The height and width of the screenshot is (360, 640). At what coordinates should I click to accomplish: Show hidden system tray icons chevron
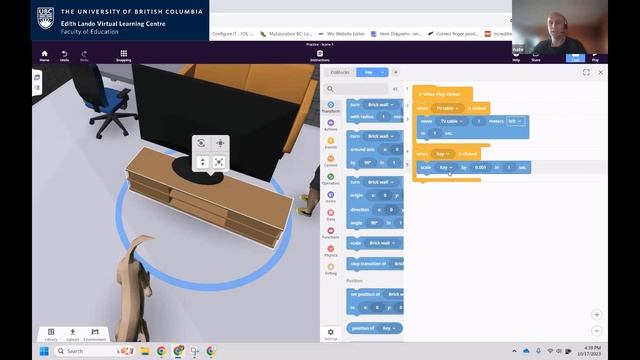(x=514, y=351)
